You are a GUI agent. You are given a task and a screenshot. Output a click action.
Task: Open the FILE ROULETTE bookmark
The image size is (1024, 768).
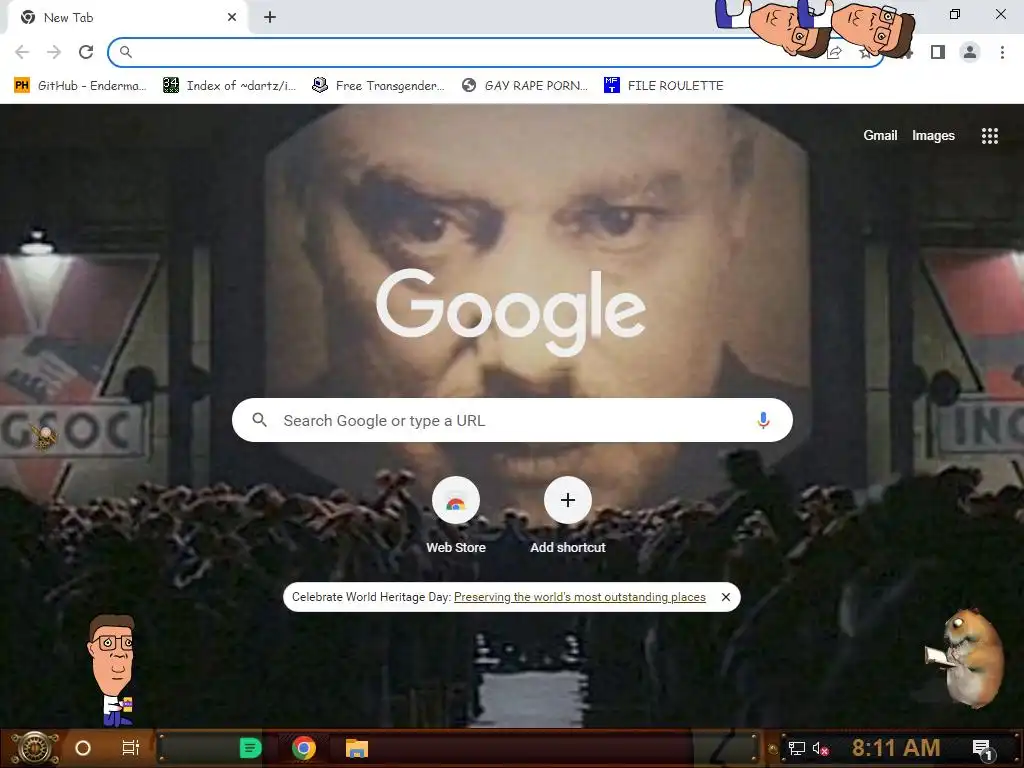[x=664, y=86]
